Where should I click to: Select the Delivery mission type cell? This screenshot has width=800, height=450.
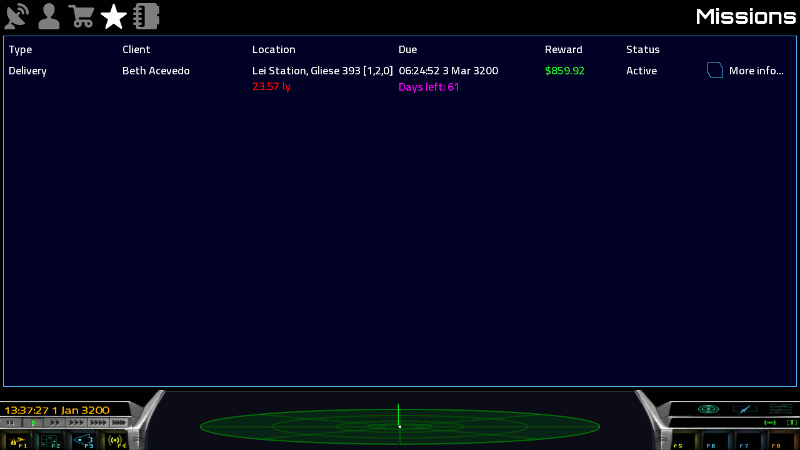[x=28, y=71]
